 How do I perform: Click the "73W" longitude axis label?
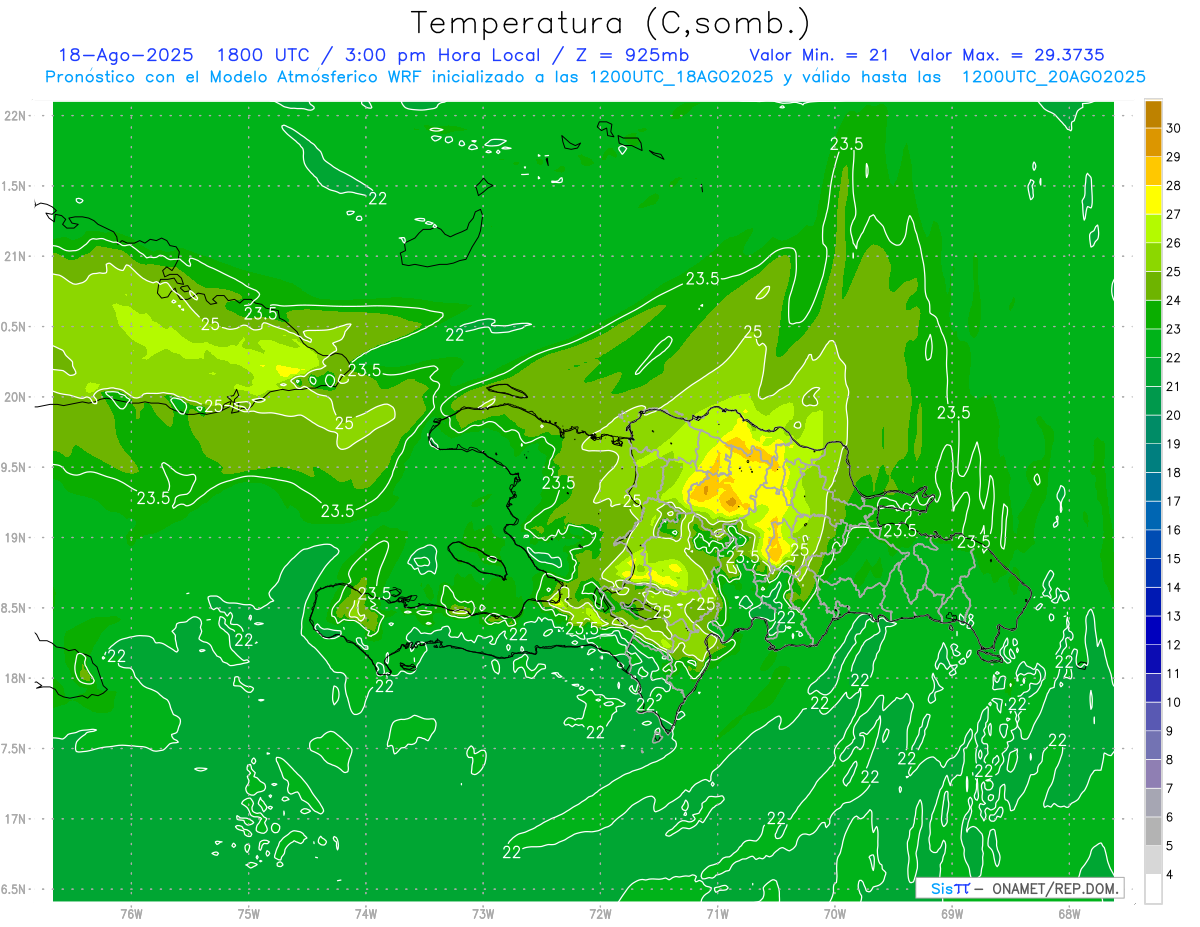483,913
